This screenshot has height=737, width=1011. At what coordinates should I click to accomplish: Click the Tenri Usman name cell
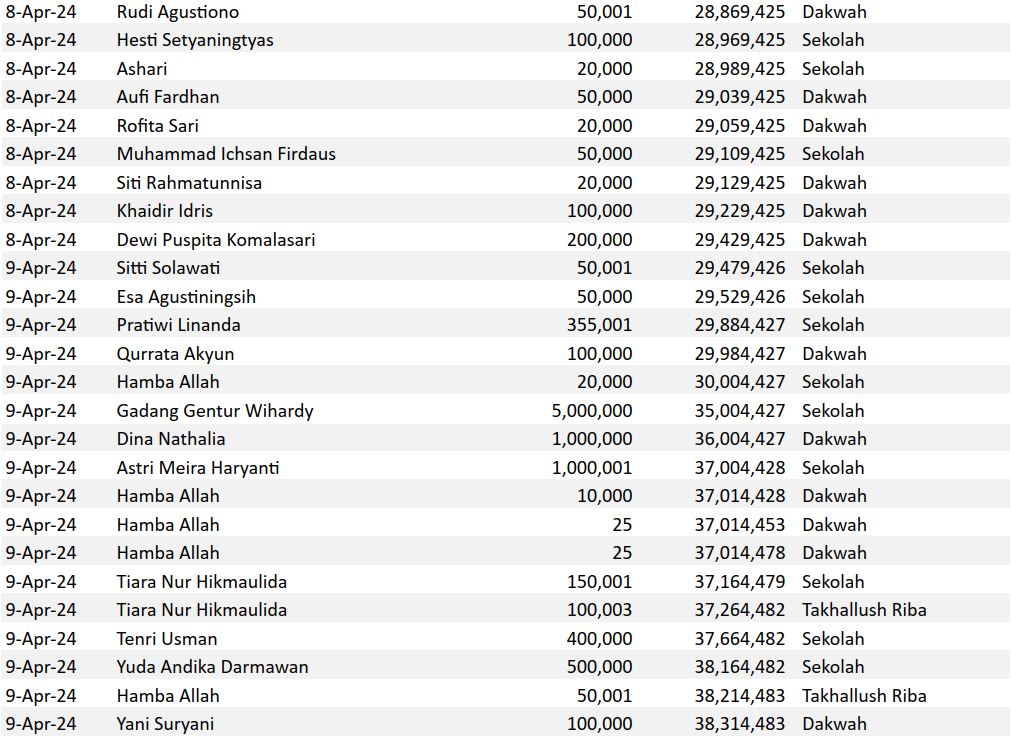[167, 639]
